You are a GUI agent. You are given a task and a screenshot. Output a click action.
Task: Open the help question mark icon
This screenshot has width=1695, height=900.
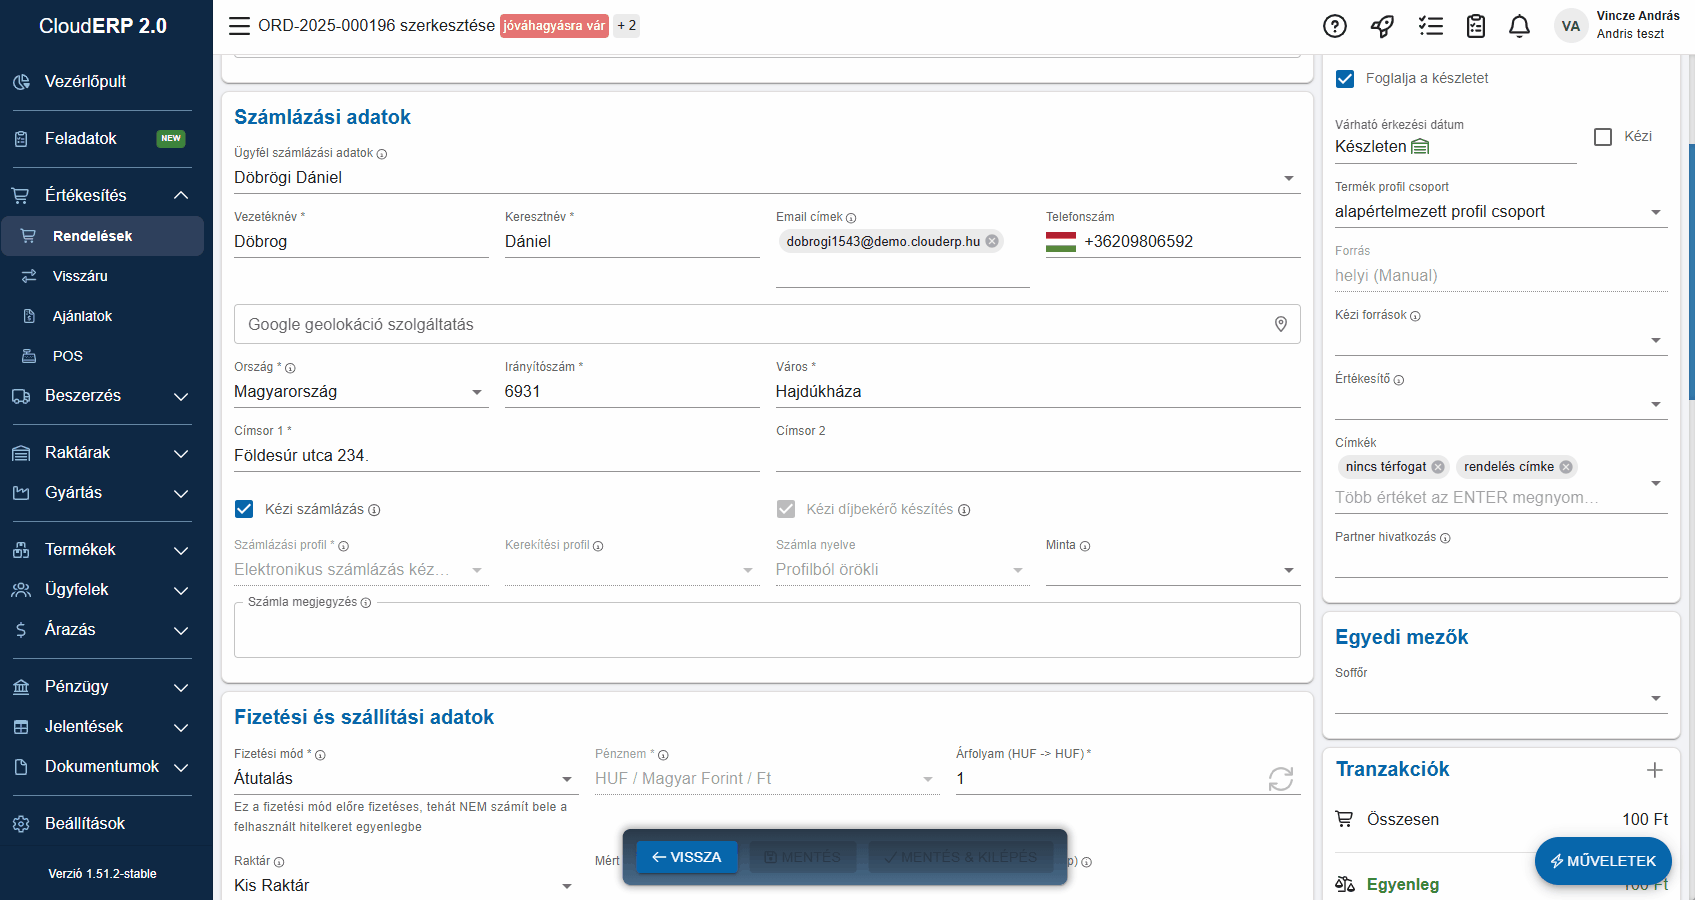pos(1334,26)
